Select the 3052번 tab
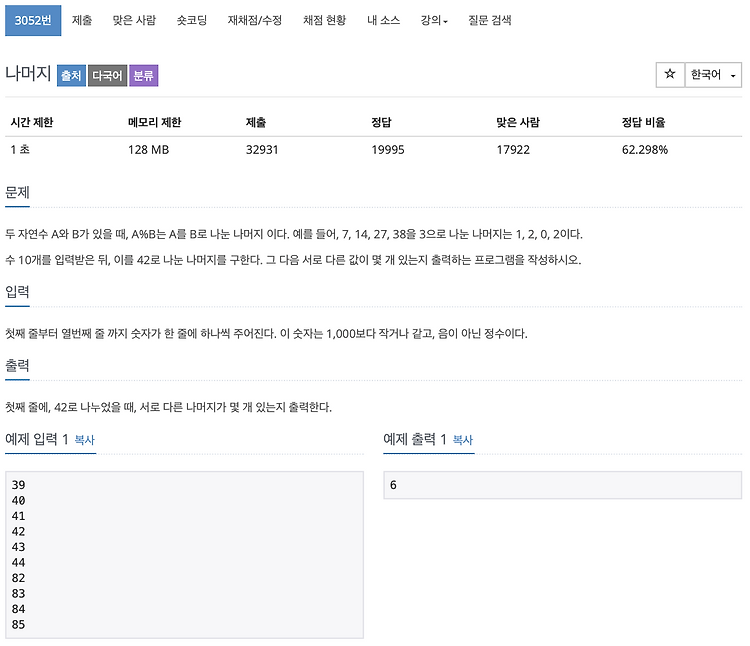The width and height of the screenshot is (750, 646). click(x=33, y=20)
